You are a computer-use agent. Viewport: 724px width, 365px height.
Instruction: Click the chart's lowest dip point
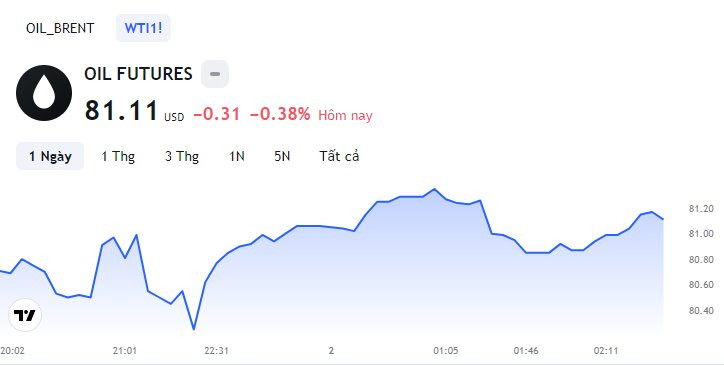pos(193,329)
